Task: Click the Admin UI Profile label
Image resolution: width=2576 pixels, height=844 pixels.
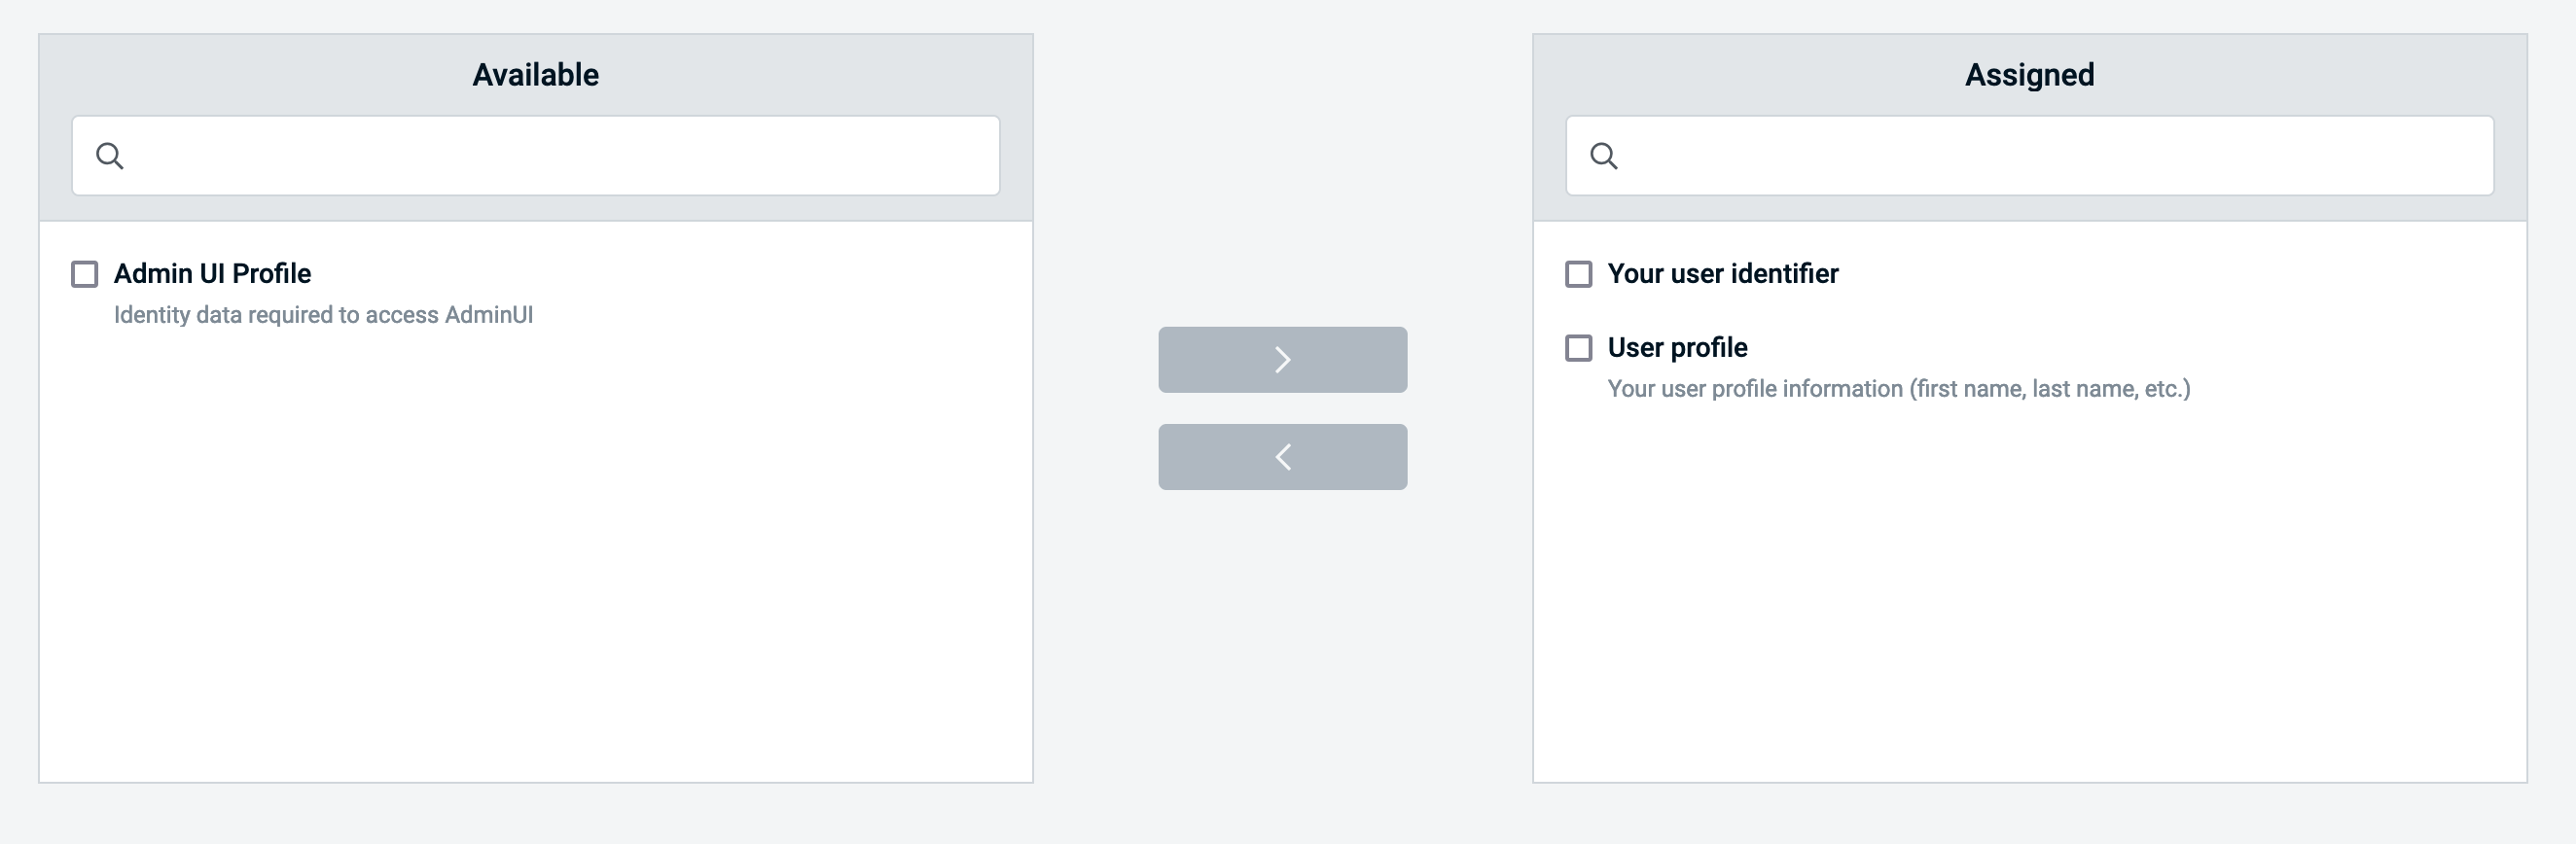Action: (x=212, y=274)
